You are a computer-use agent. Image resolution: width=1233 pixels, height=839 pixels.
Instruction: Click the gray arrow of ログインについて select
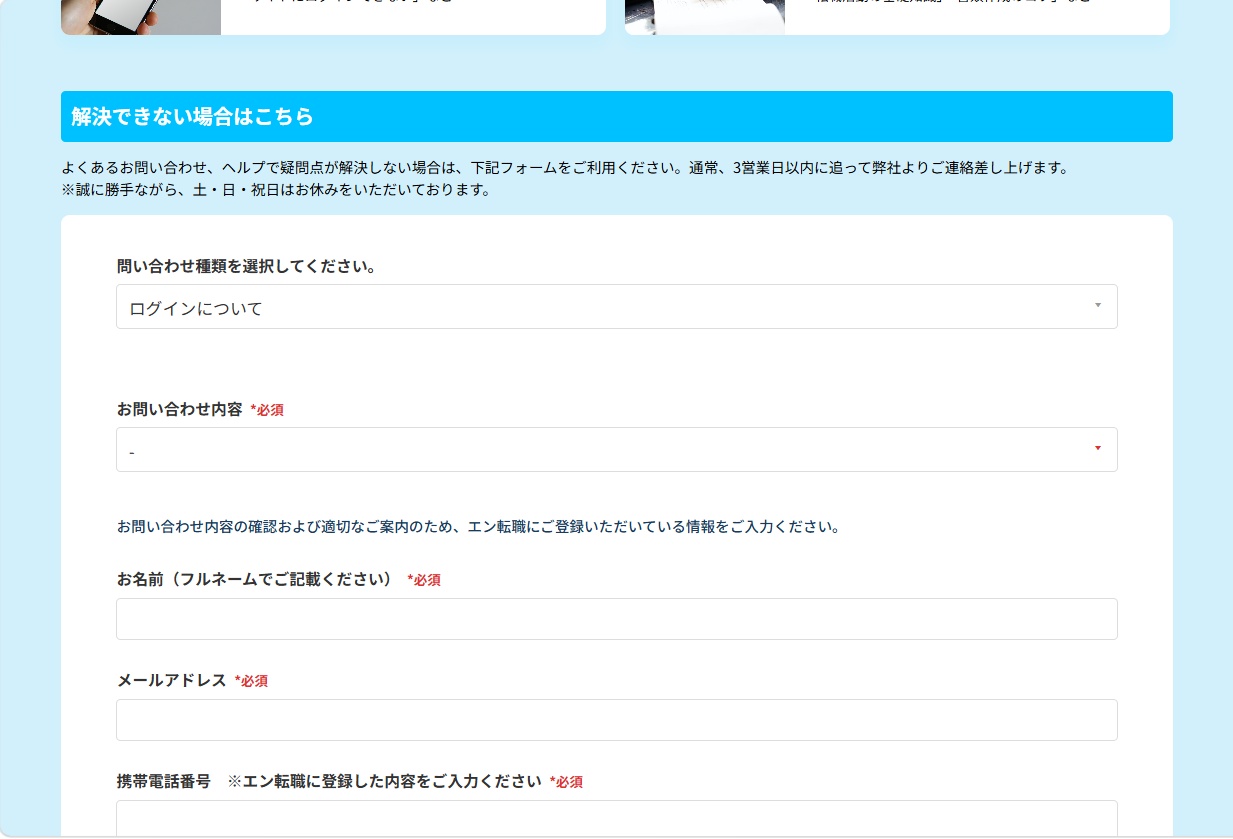[1097, 305]
